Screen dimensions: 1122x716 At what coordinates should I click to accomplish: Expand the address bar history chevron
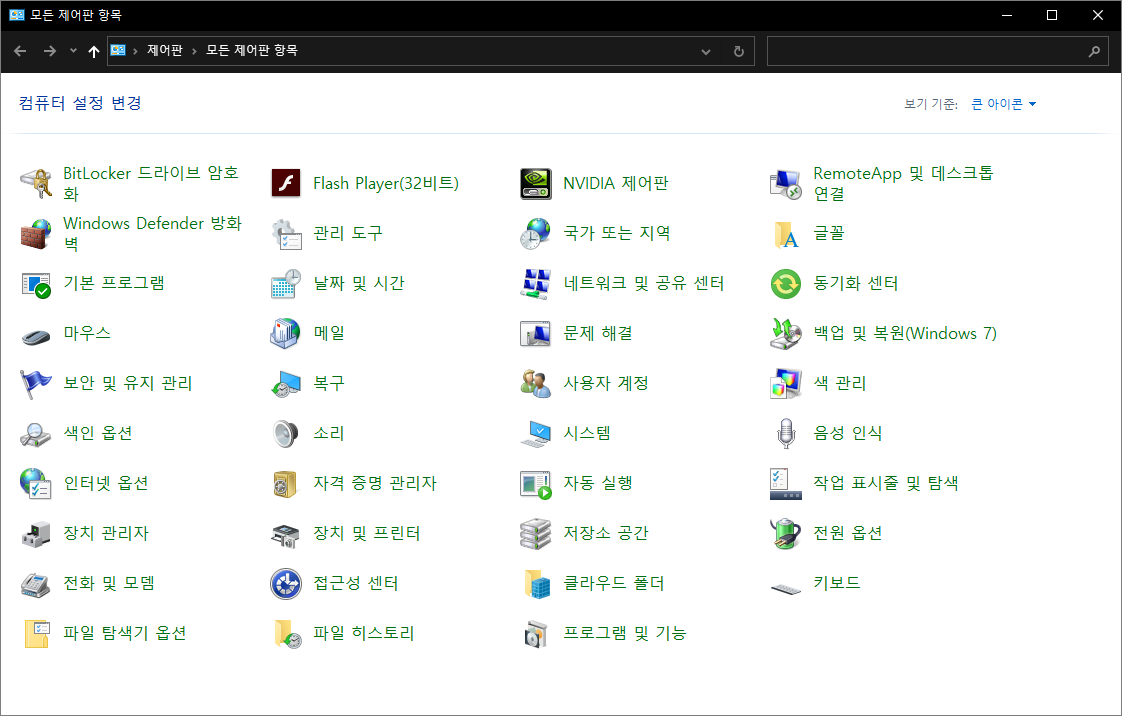pyautogui.click(x=706, y=52)
